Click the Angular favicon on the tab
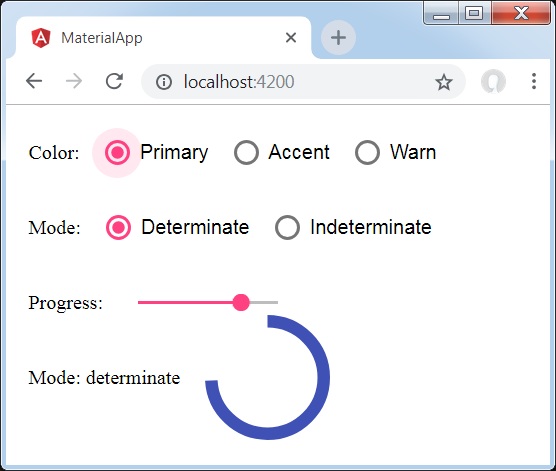Viewport: 556px width, 471px height. pos(41,38)
